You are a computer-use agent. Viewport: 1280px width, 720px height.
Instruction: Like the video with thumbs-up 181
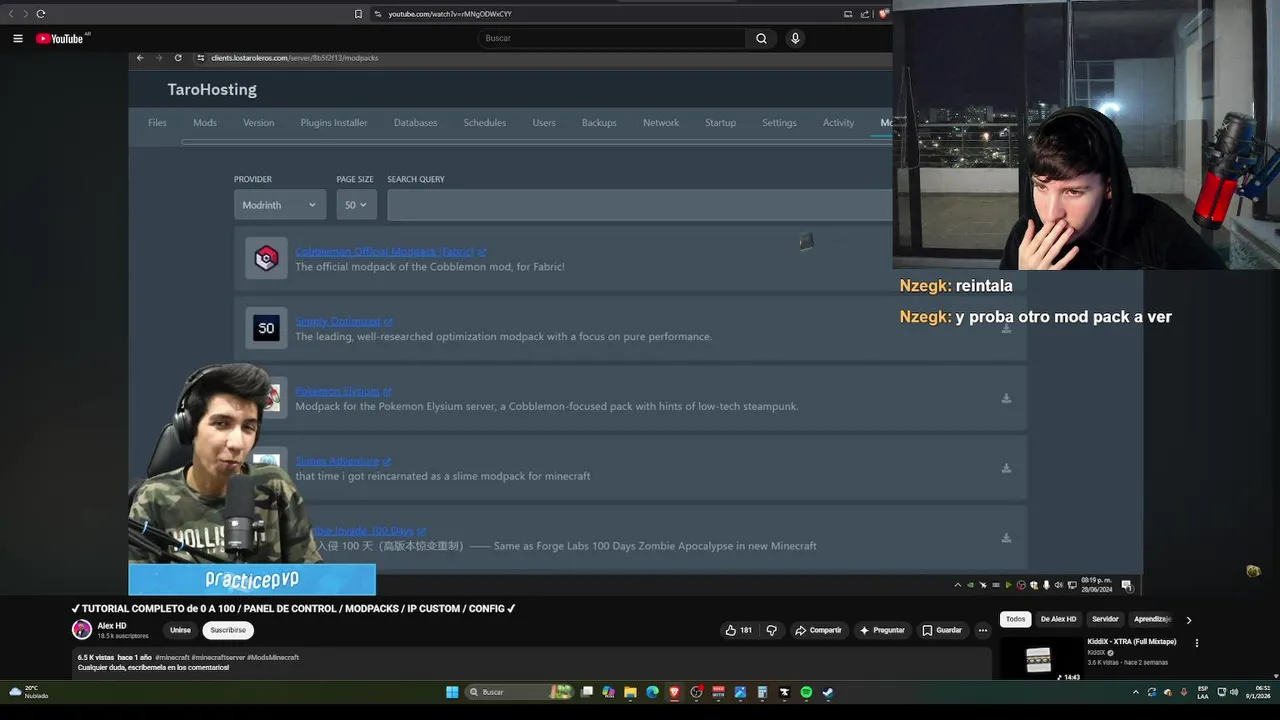pyautogui.click(x=739, y=630)
